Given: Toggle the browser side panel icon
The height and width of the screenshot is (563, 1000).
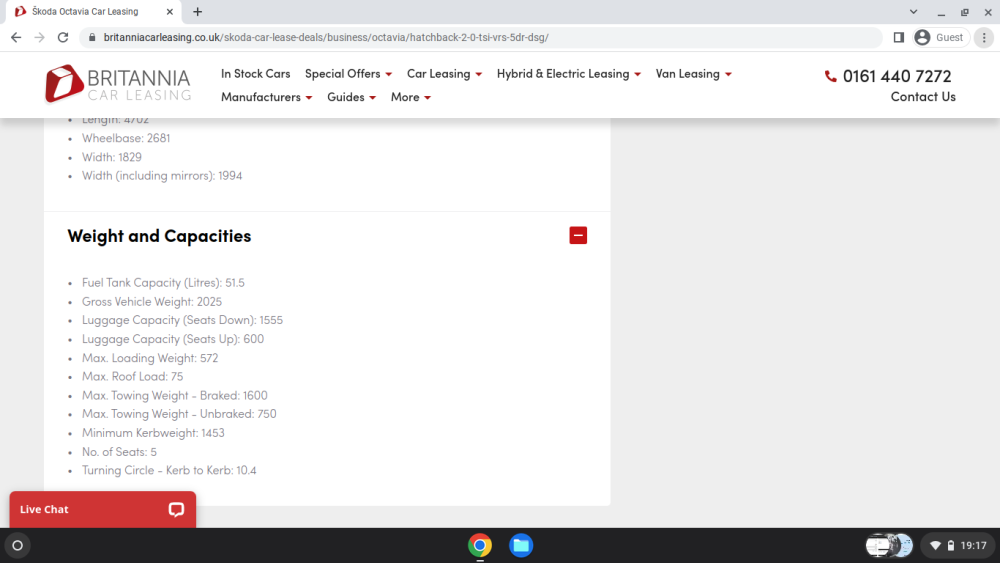Looking at the screenshot, I should pos(899,38).
